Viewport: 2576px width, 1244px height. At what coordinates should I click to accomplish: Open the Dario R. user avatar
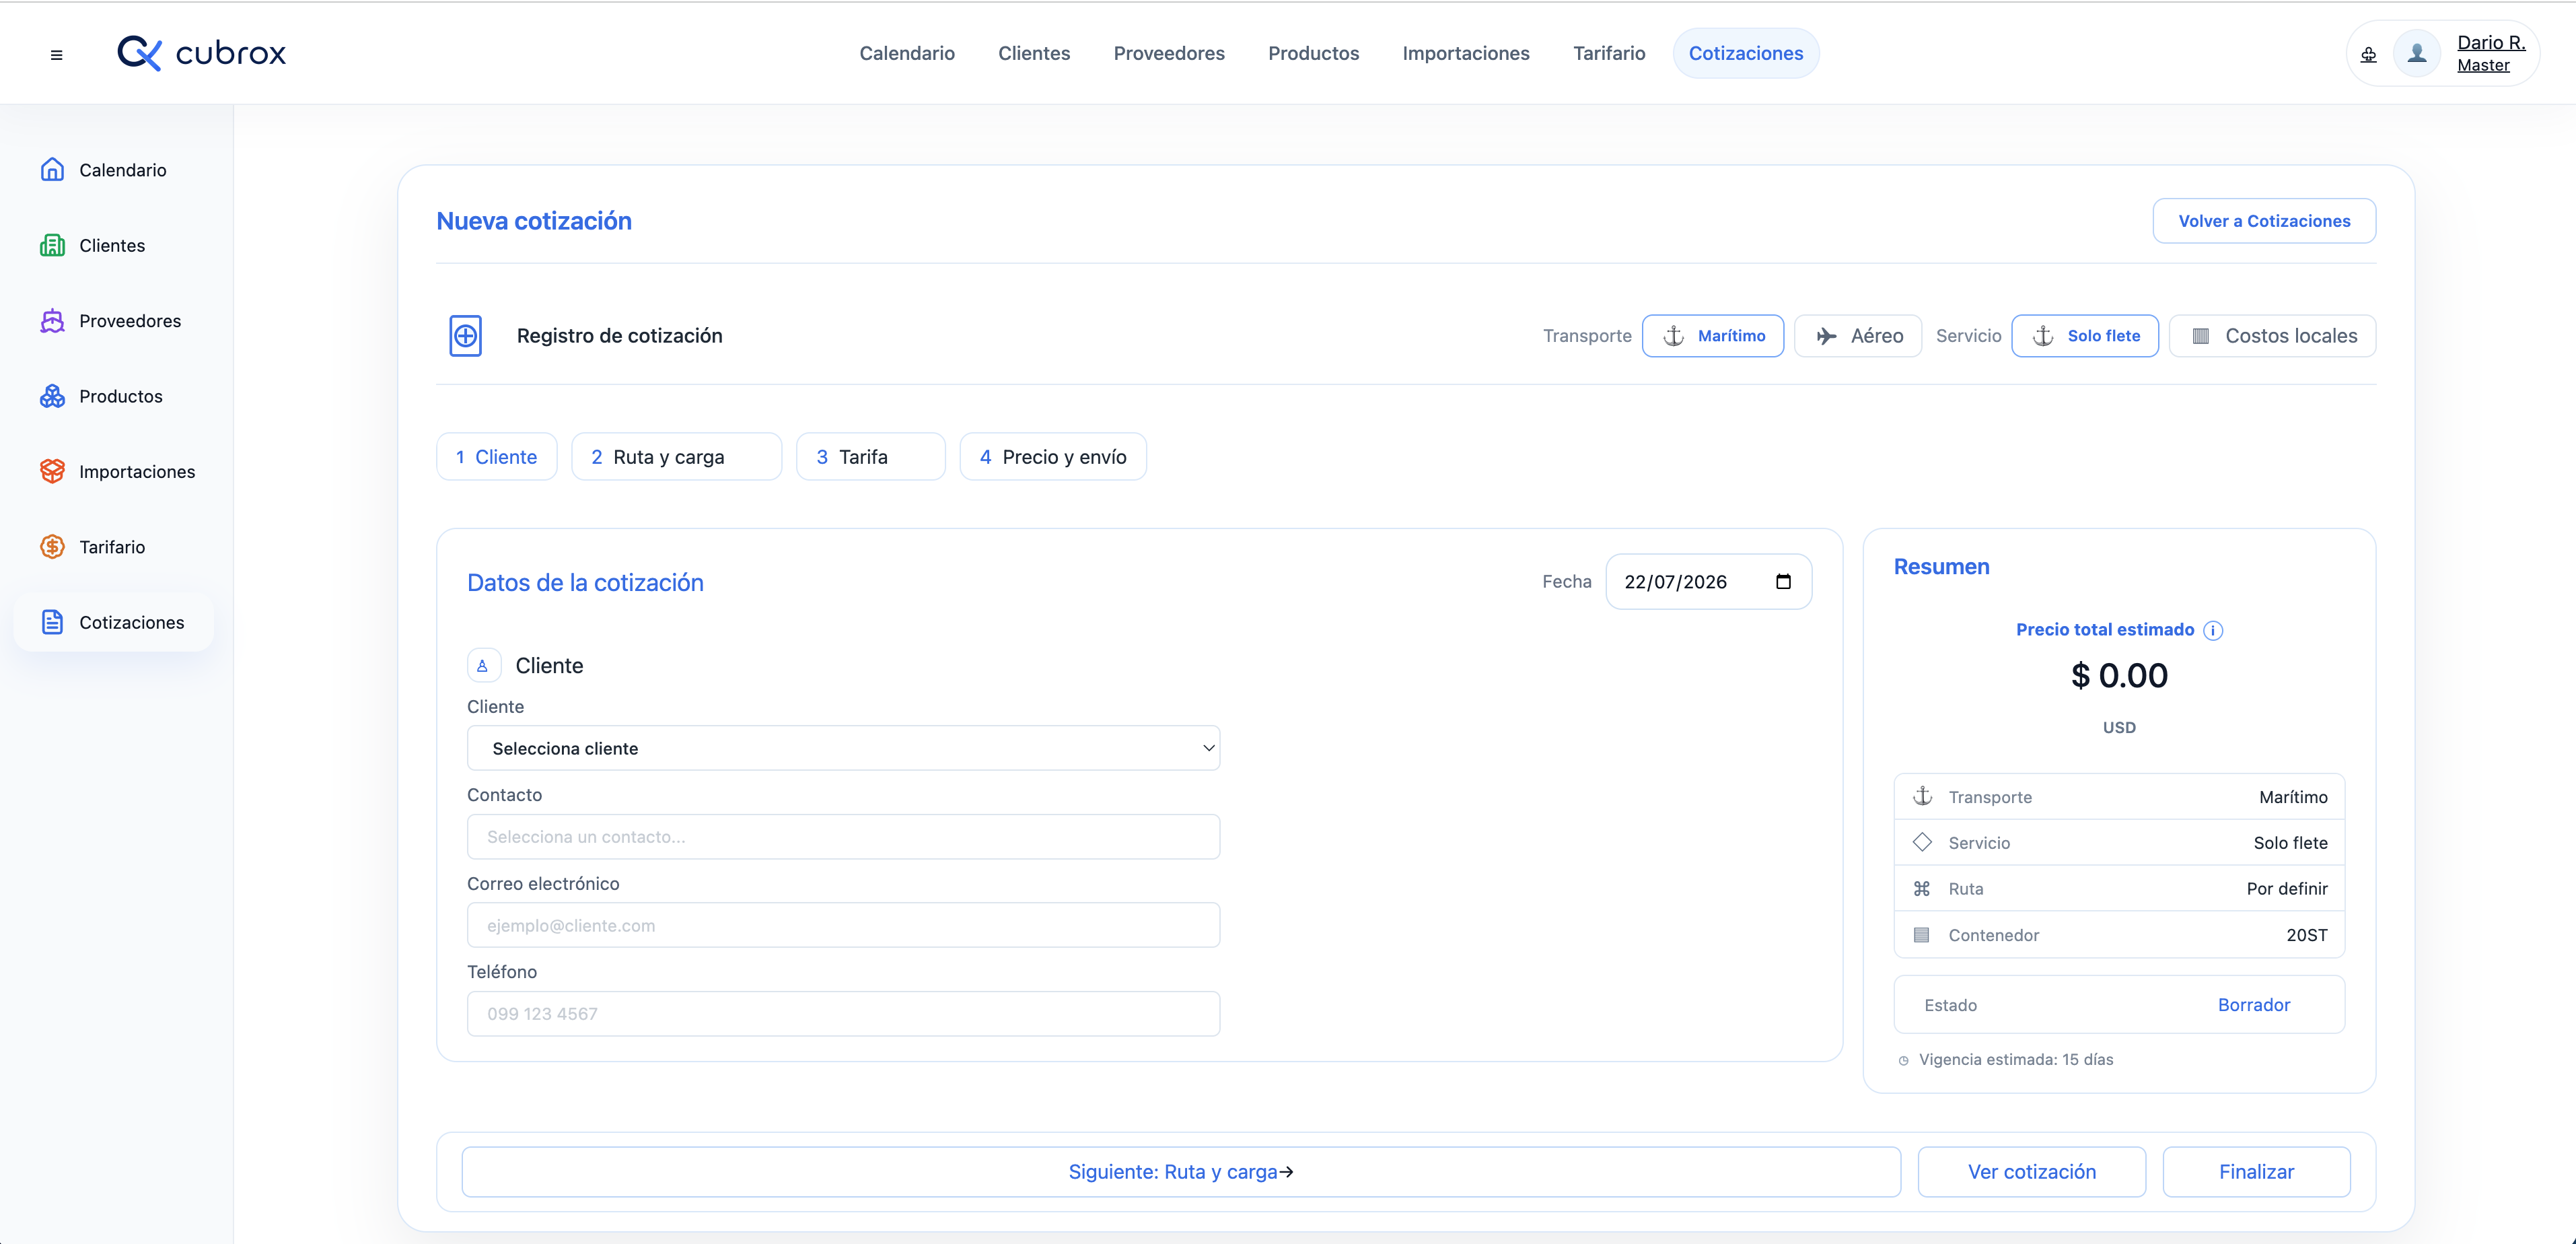click(x=2416, y=53)
